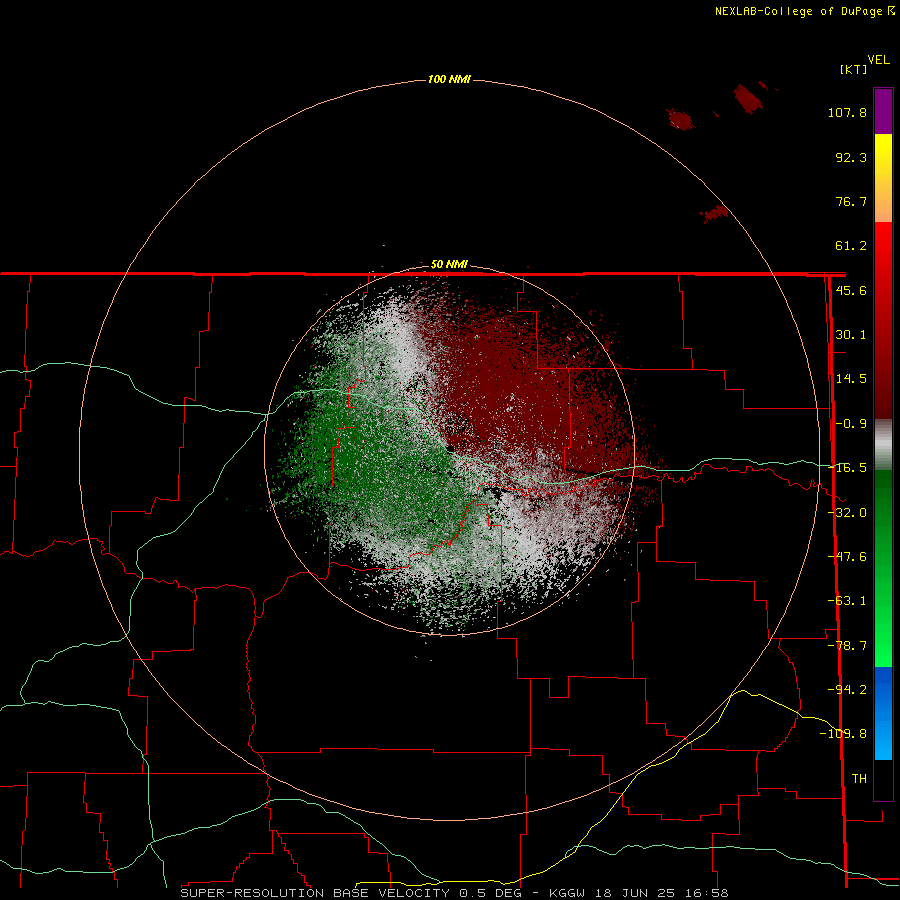Click the -78.7 value on velocity scale
This screenshot has width=900, height=900.
point(847,646)
